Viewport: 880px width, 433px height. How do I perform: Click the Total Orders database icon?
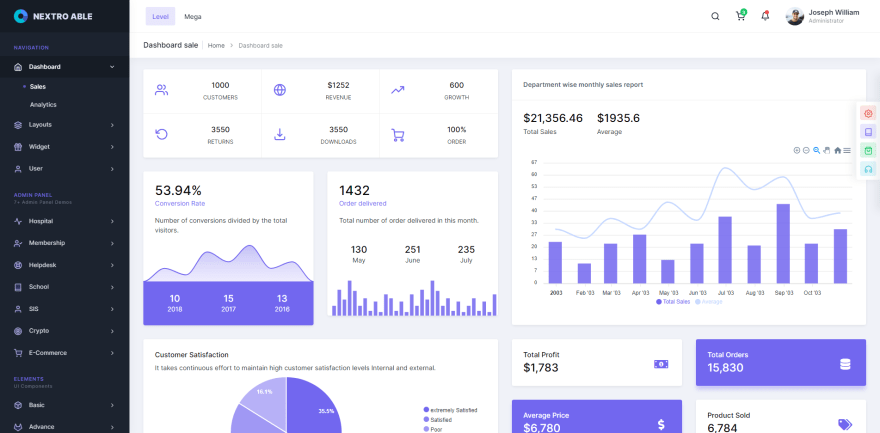click(845, 364)
